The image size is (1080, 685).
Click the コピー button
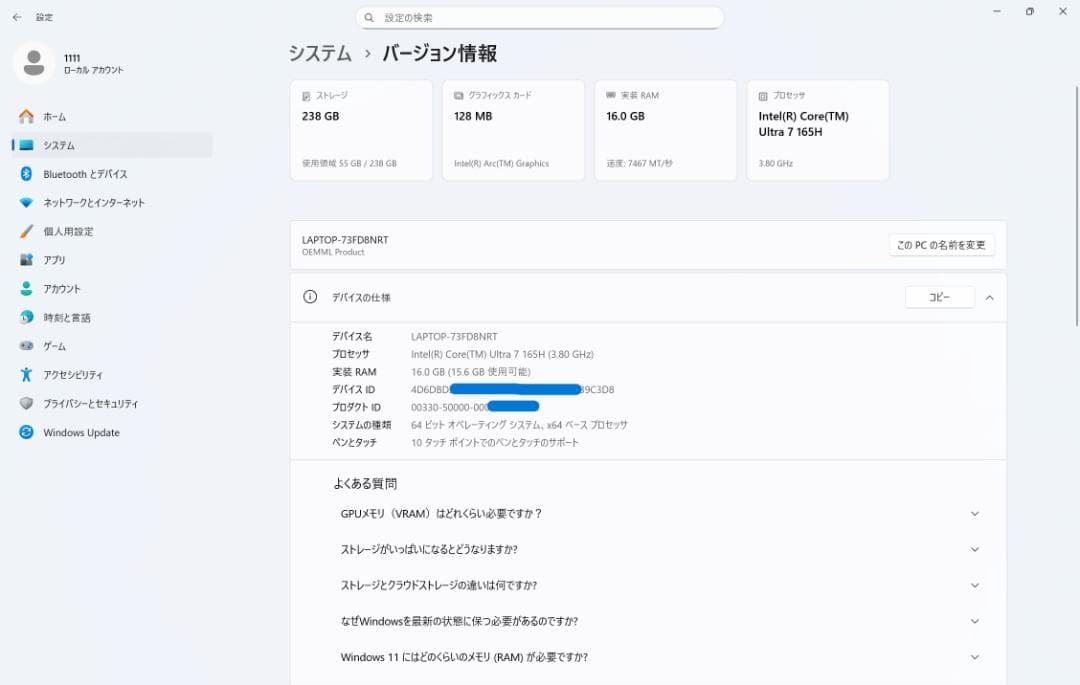coord(939,297)
